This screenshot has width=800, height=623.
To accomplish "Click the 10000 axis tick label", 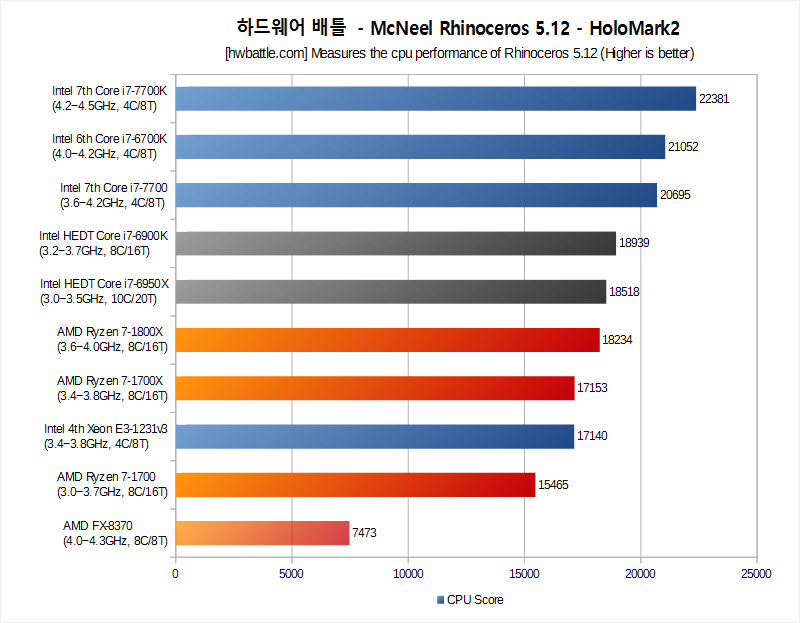I will 408,574.
